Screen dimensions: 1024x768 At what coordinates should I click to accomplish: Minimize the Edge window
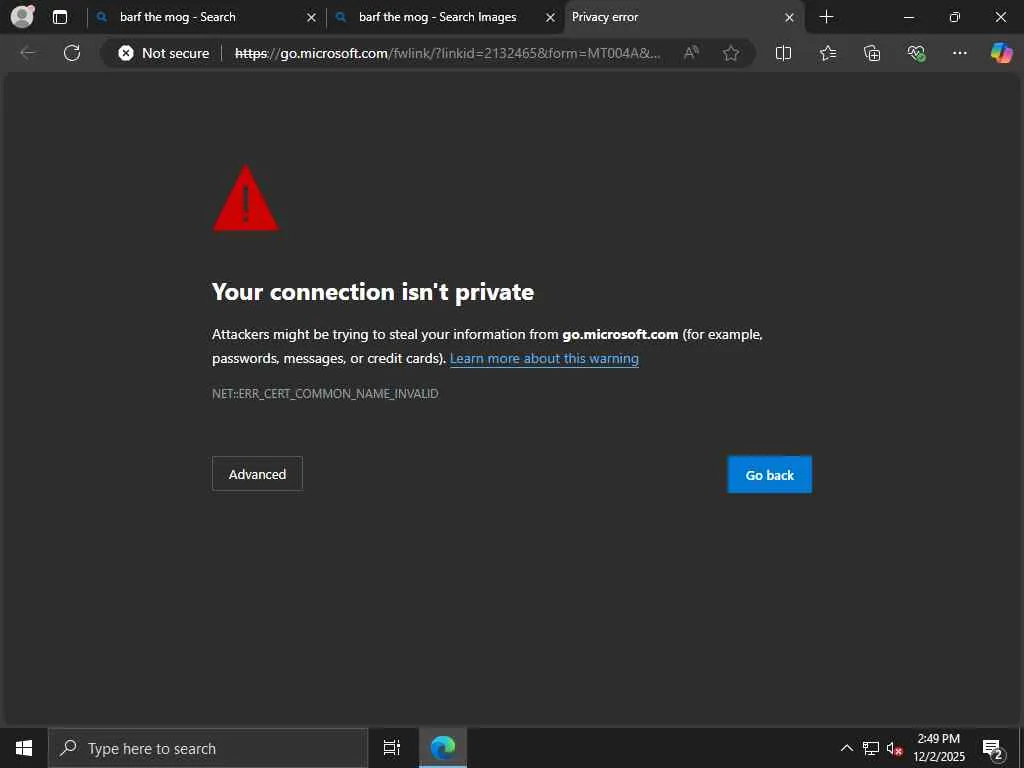(909, 17)
